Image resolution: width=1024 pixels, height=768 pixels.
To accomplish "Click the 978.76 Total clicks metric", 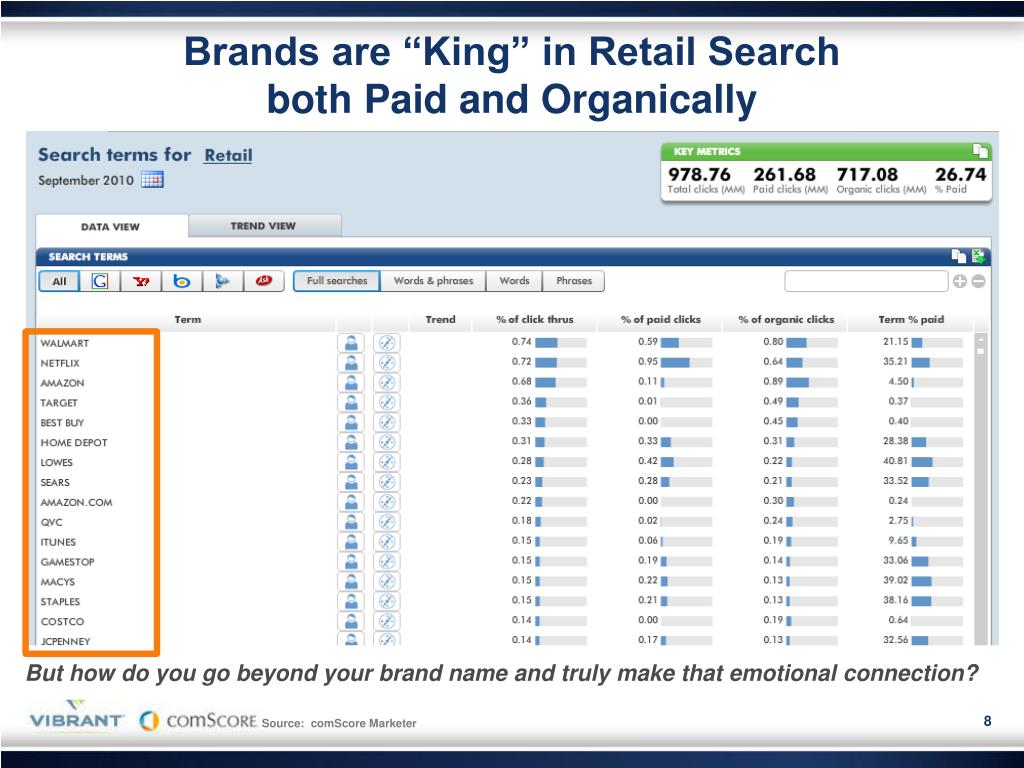I will pyautogui.click(x=705, y=180).
